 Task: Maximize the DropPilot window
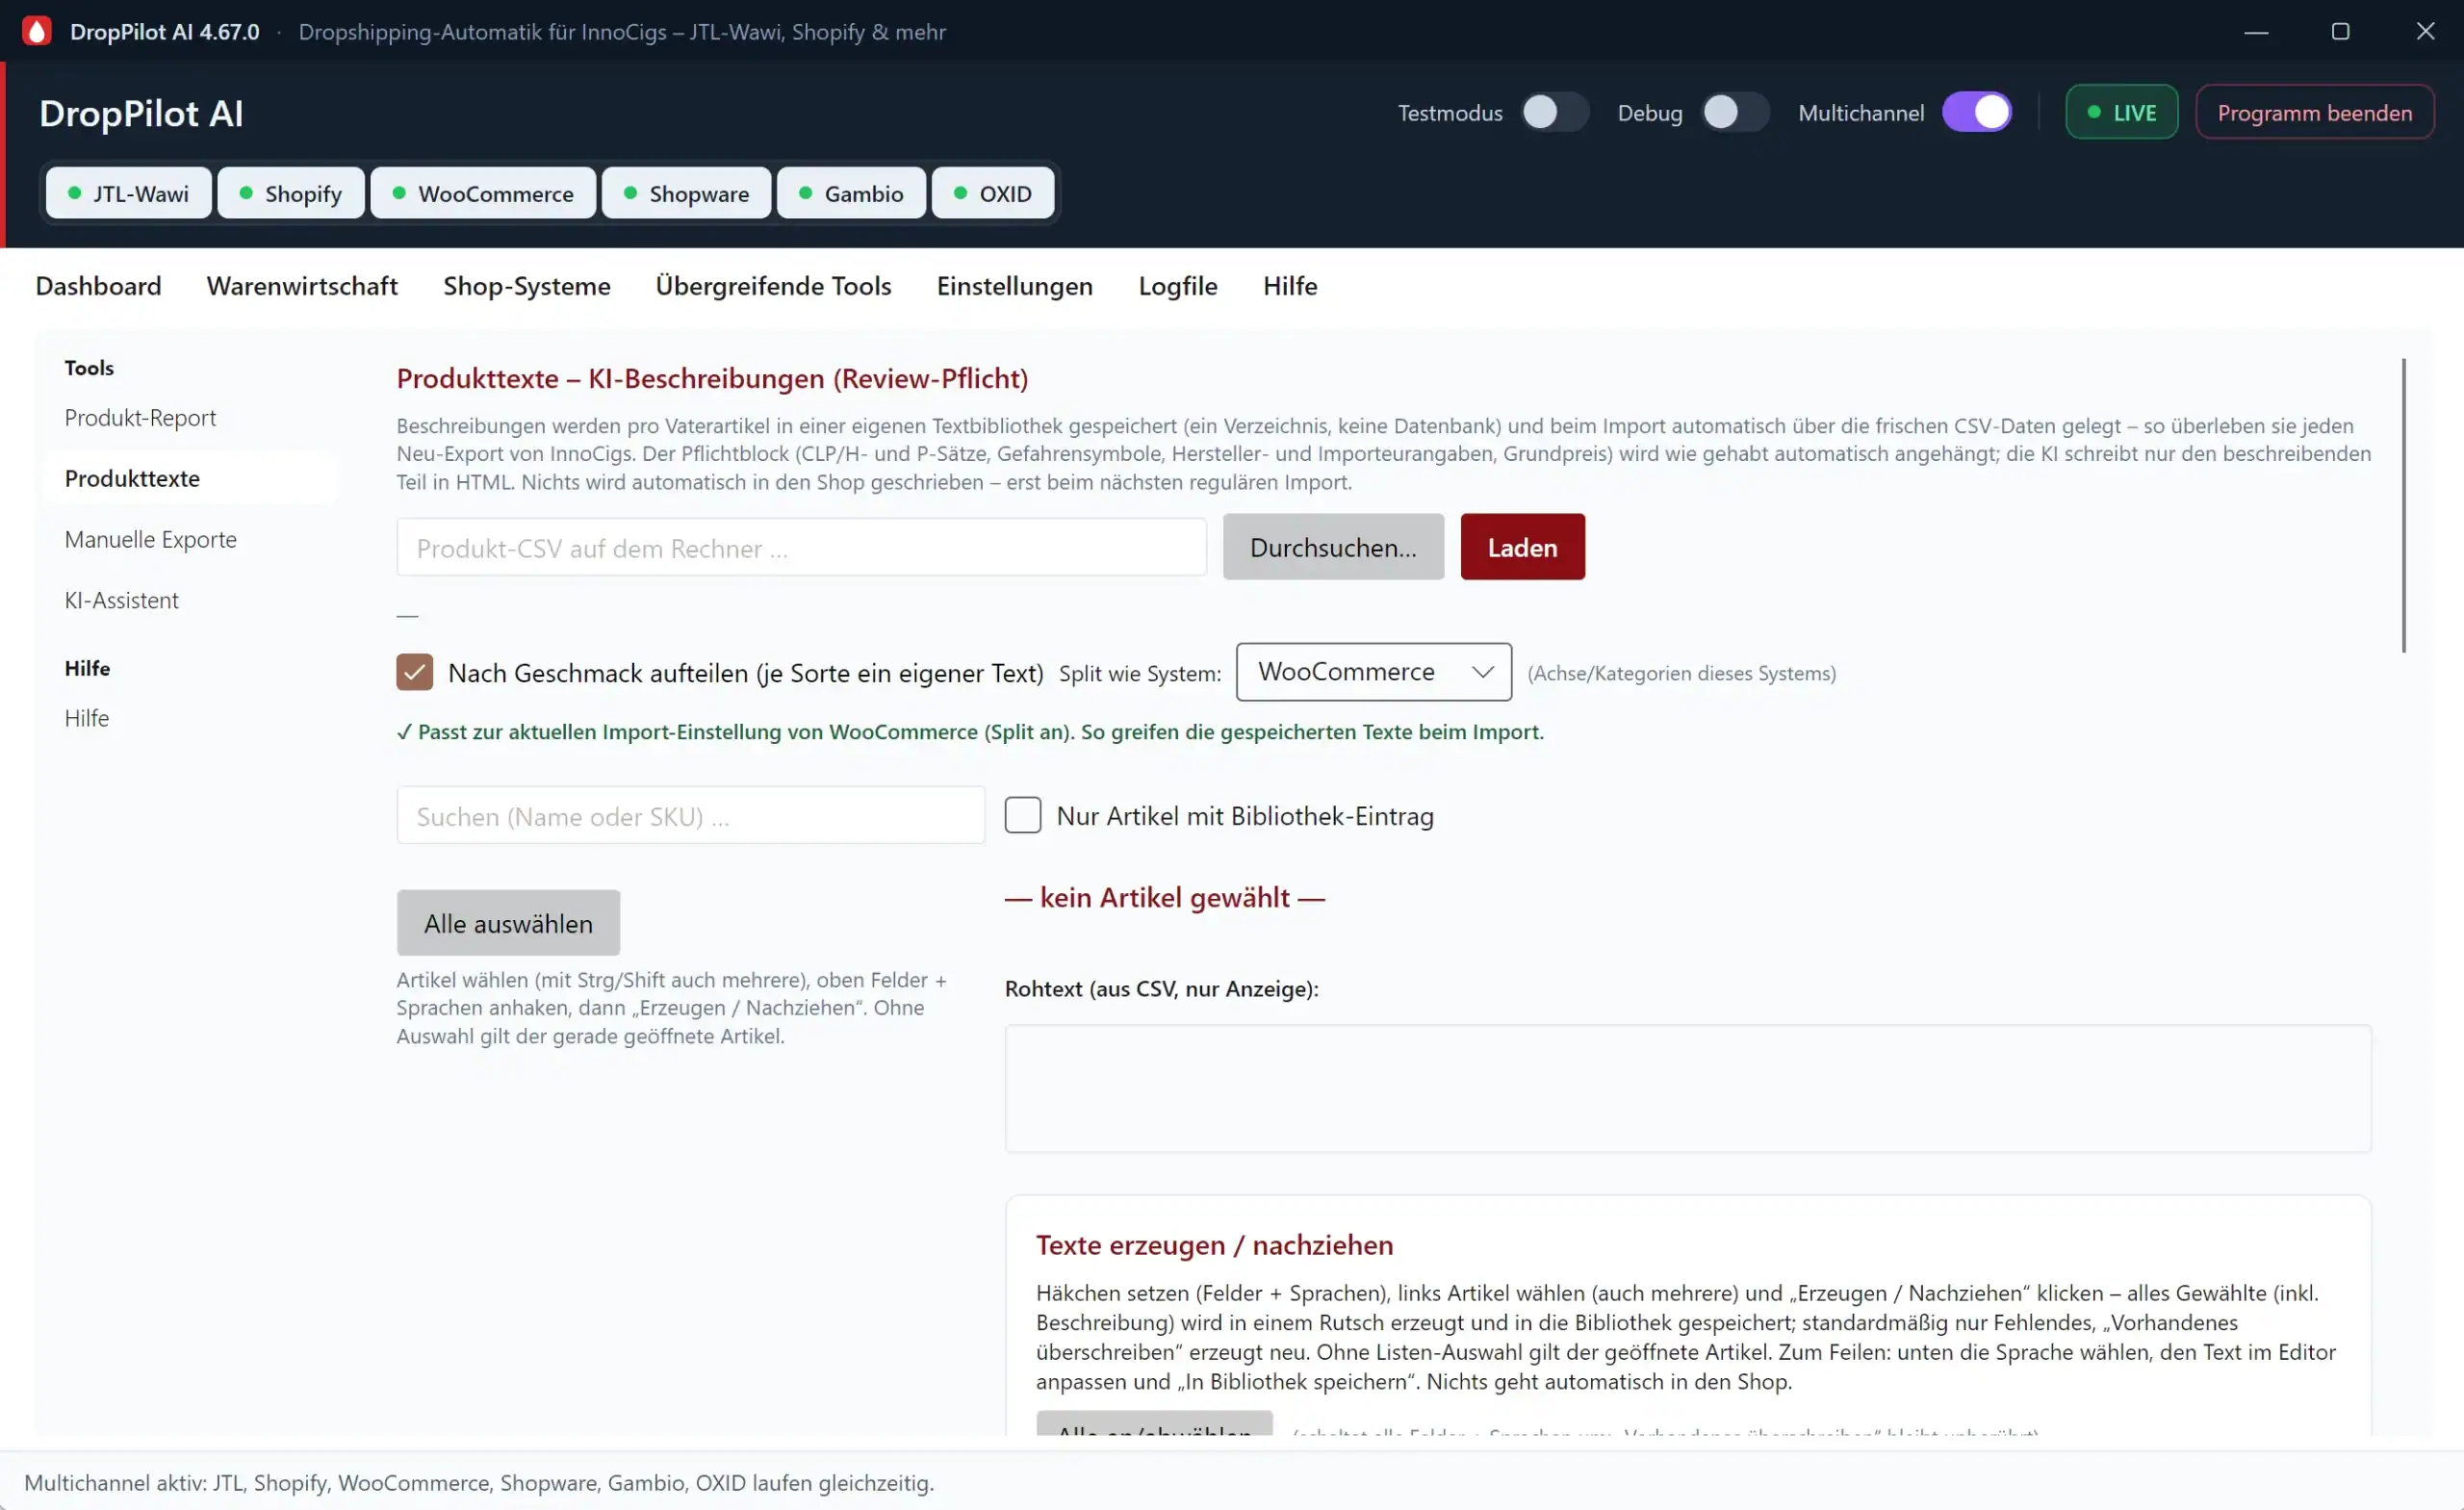tap(2340, 31)
